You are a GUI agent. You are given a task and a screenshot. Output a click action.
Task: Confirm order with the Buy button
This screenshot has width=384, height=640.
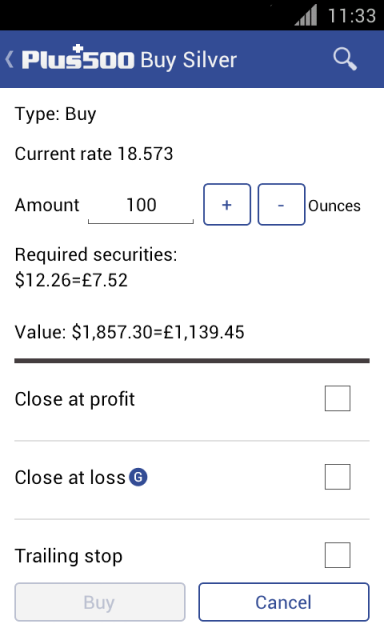point(100,602)
